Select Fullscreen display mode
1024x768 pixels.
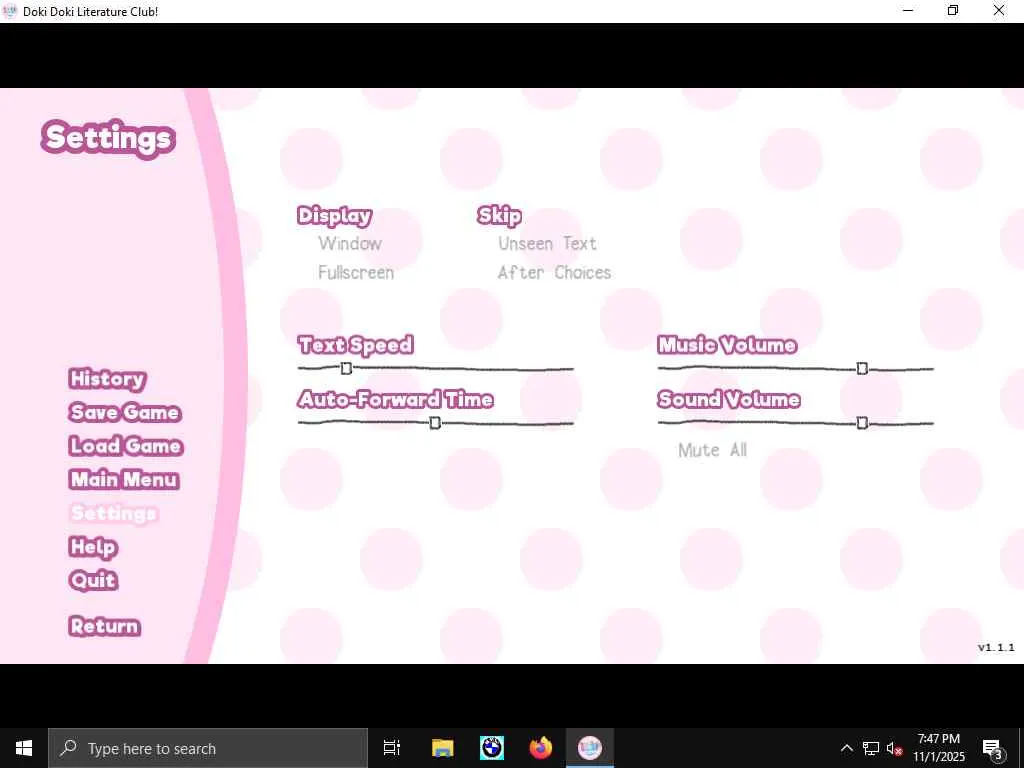coord(356,272)
